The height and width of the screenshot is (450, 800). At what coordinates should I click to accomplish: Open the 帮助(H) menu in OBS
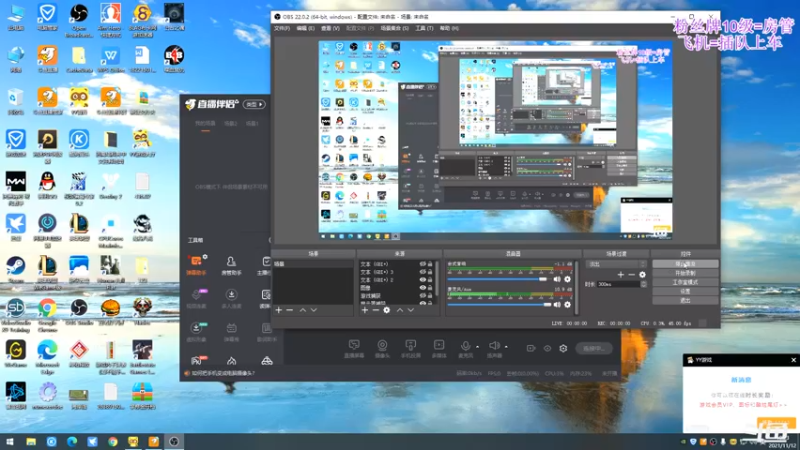click(449, 29)
